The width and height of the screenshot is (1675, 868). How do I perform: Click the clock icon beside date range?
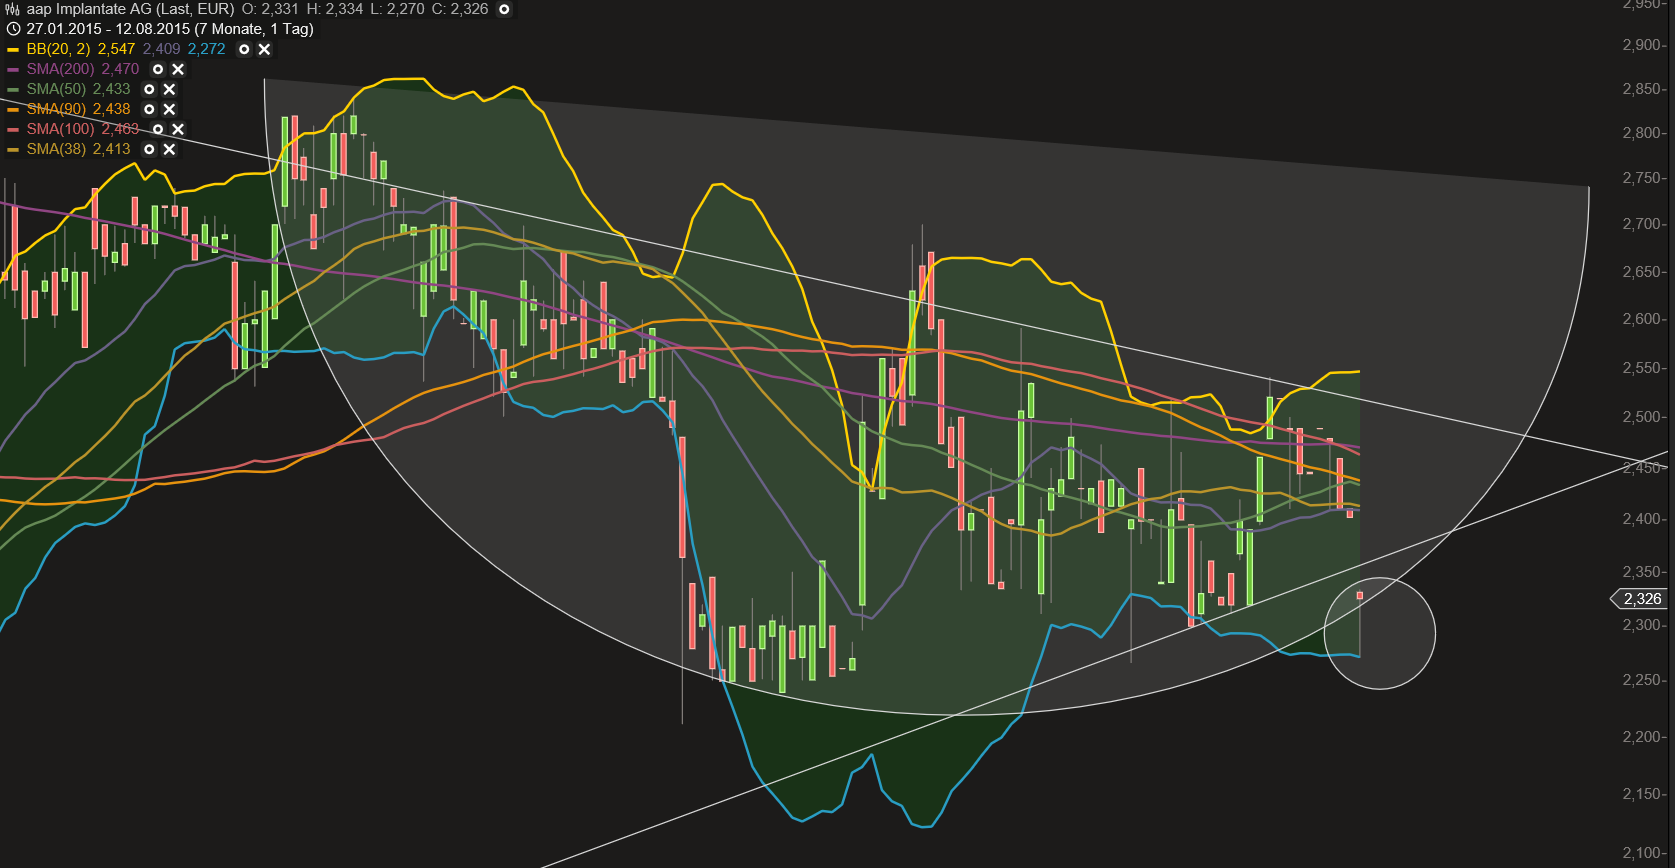tap(13, 29)
